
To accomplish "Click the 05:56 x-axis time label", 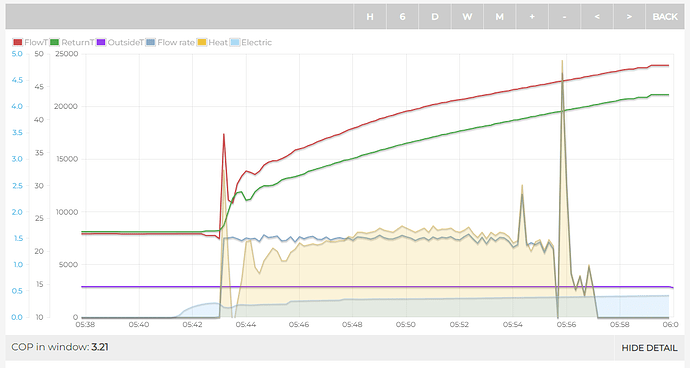I will click(566, 324).
